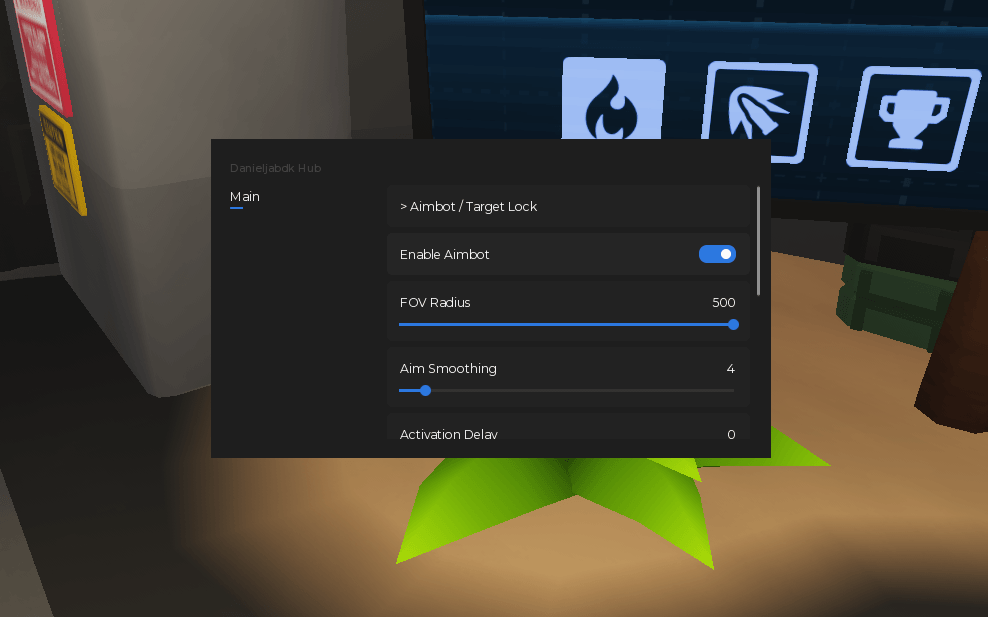
Task: Click the rocket icon on the blue board
Action: tap(759, 112)
